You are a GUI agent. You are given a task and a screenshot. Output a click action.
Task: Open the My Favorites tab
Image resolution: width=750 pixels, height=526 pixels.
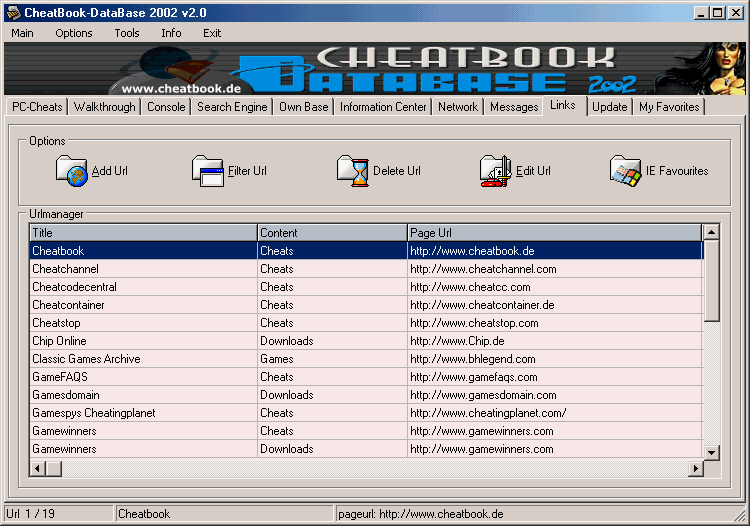tap(669, 107)
